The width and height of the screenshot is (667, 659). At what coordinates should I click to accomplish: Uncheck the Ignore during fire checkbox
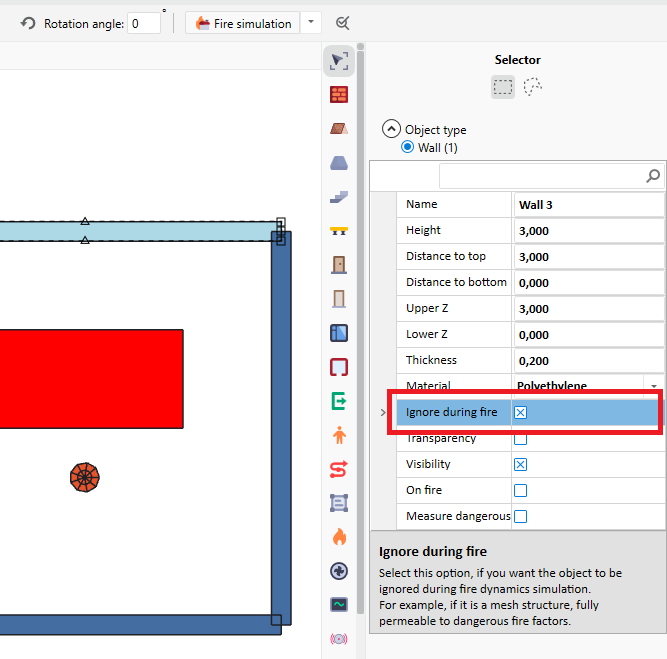[x=520, y=412]
